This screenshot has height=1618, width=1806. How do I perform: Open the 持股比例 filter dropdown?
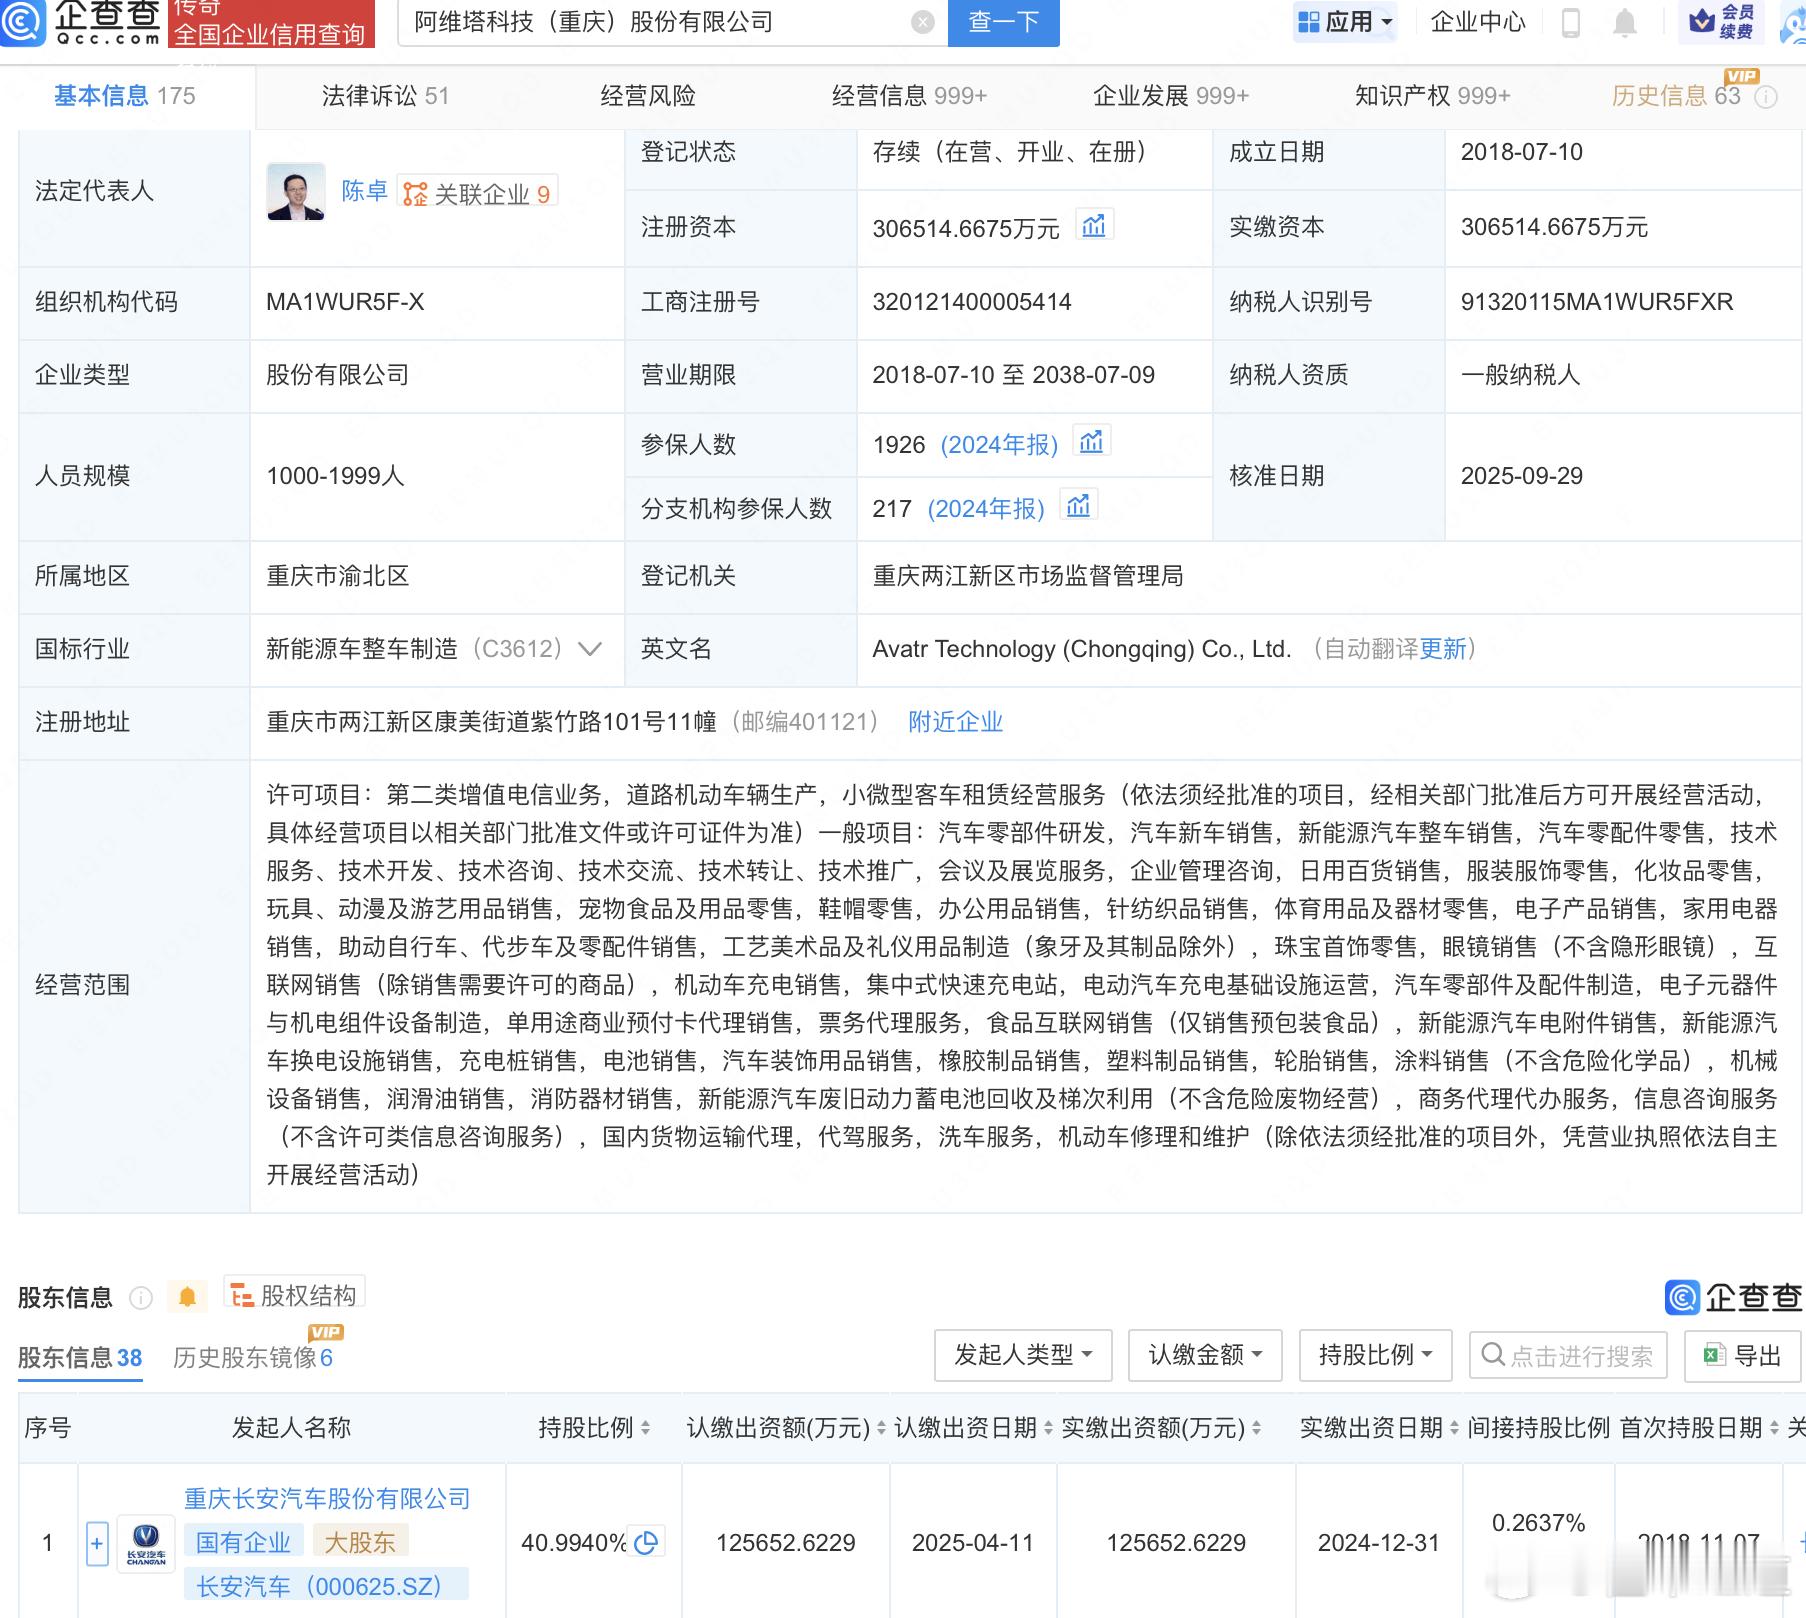coord(1375,1355)
